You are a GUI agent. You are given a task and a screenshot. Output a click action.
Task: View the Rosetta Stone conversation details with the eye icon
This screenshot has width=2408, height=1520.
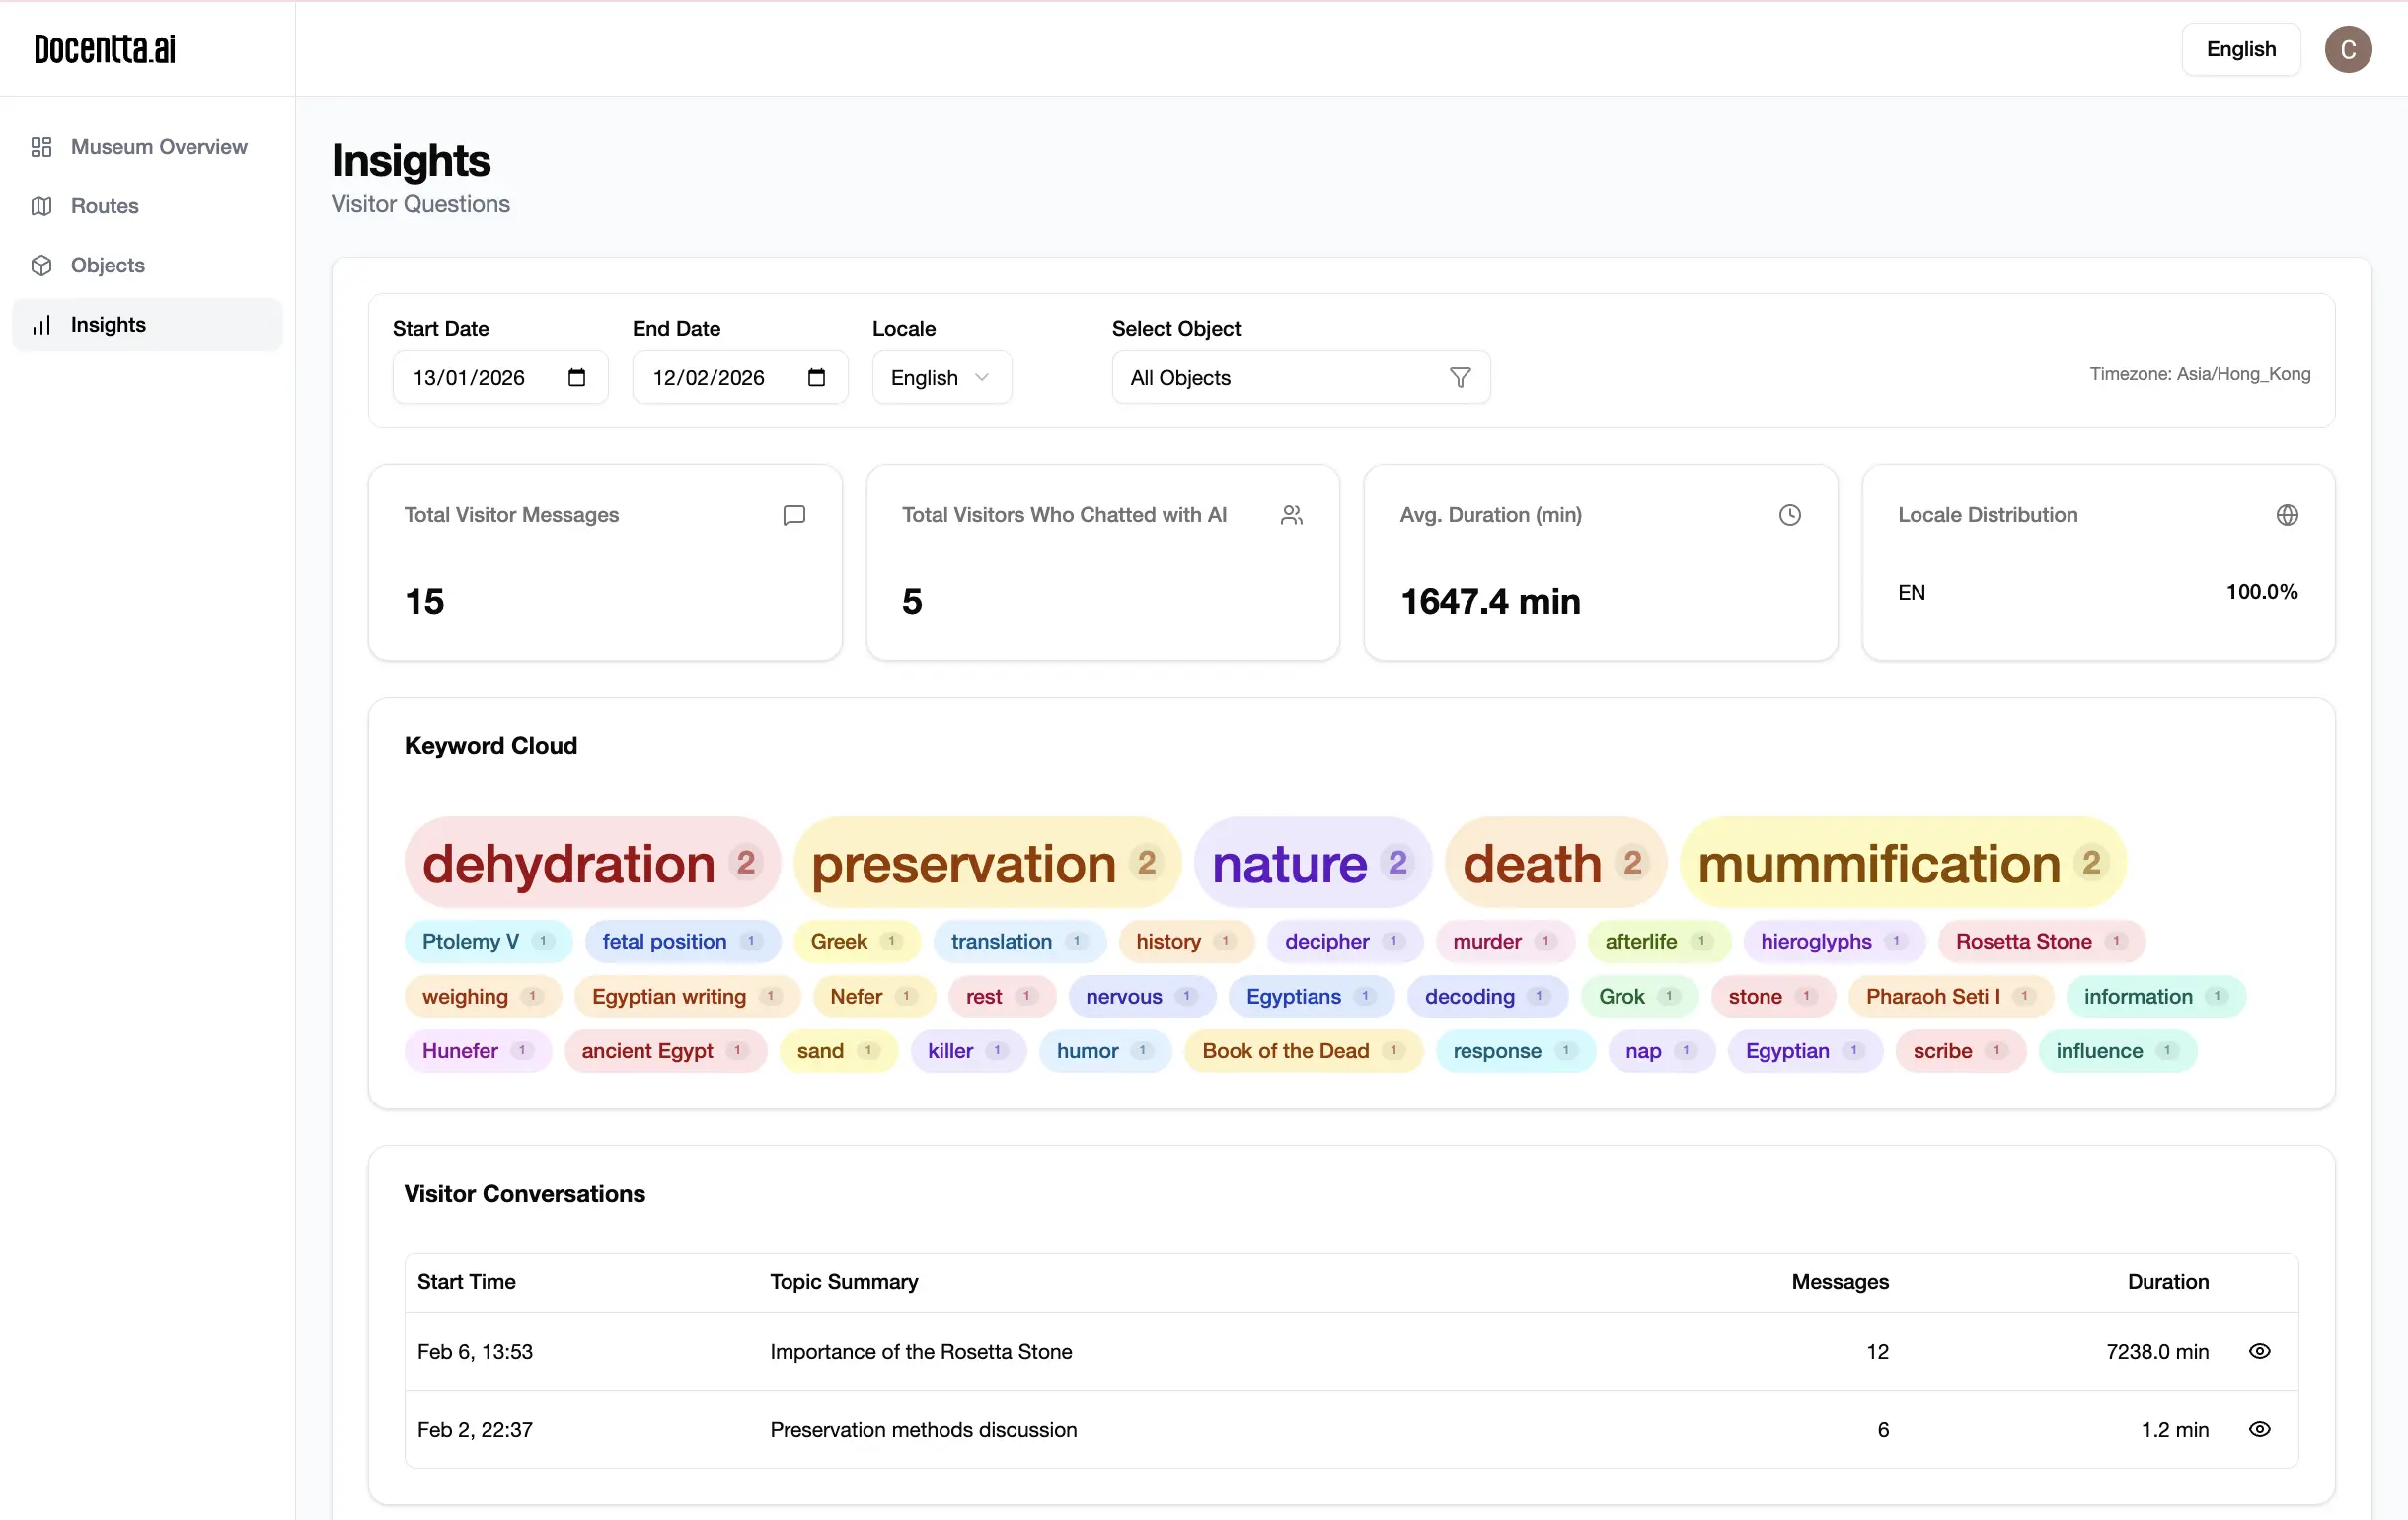(2261, 1351)
